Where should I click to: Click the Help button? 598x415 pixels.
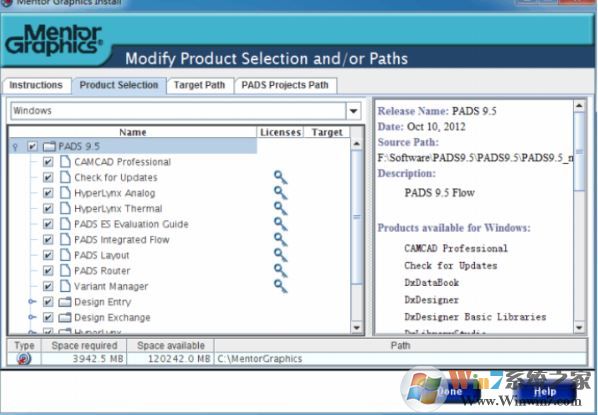click(545, 392)
